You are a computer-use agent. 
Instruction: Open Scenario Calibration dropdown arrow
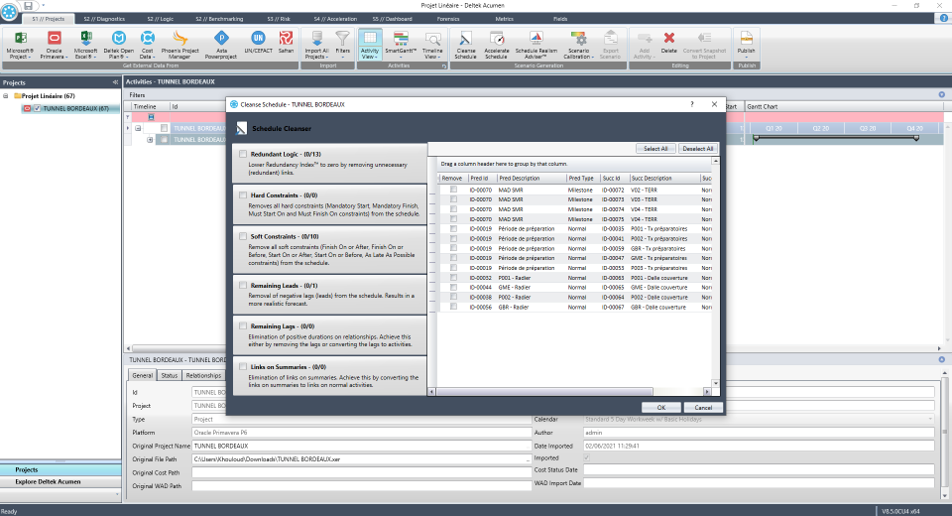pyautogui.click(x=592, y=57)
